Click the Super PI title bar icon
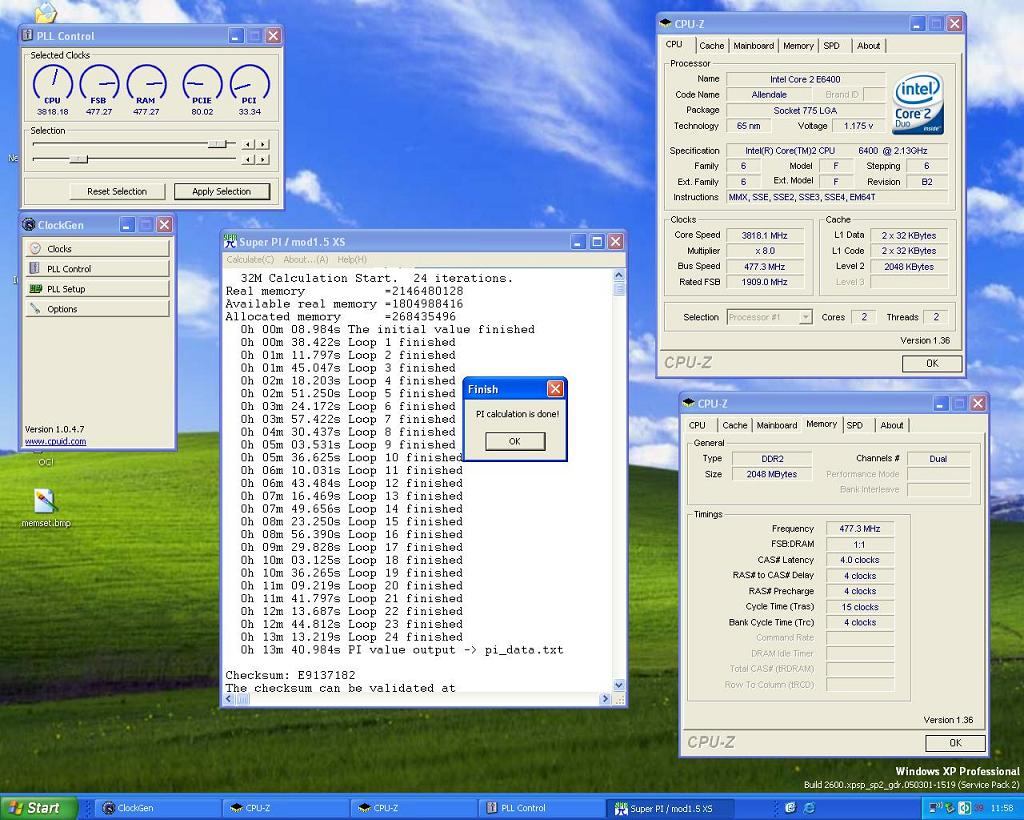 tap(230, 242)
